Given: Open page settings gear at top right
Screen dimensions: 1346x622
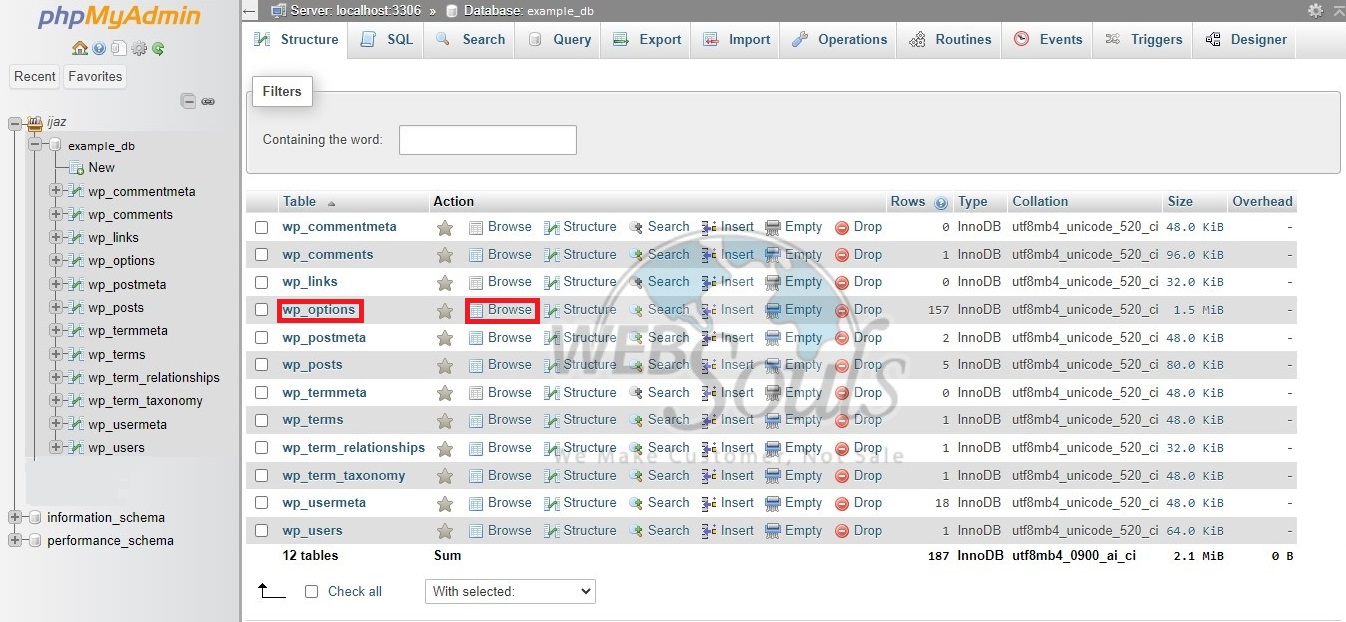Looking at the screenshot, I should point(1316,10).
